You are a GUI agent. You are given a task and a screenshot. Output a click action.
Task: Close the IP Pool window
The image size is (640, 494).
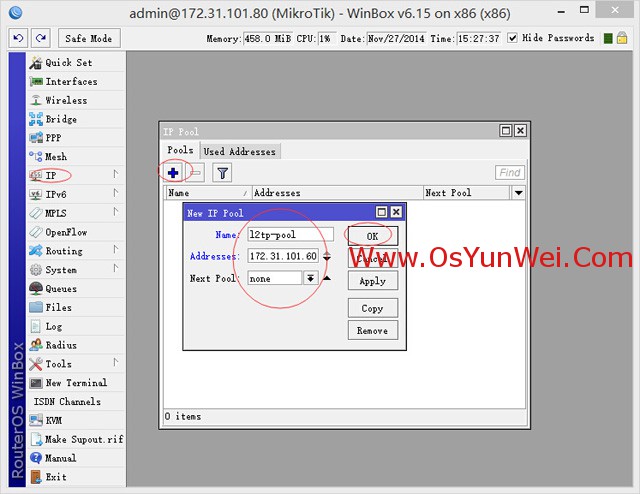point(520,131)
